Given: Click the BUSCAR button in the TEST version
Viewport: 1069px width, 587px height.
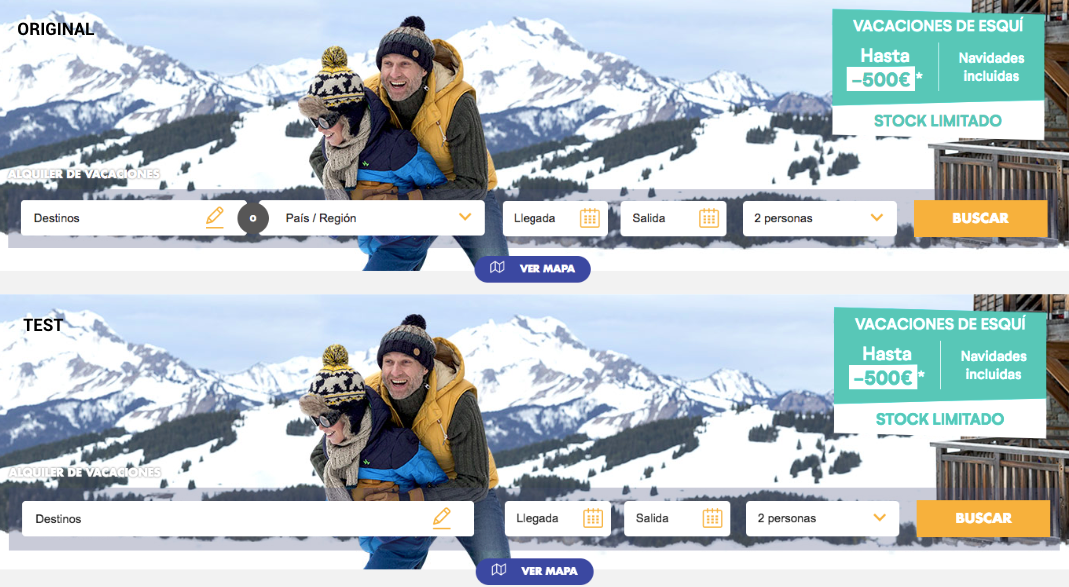Looking at the screenshot, I should click(983, 518).
